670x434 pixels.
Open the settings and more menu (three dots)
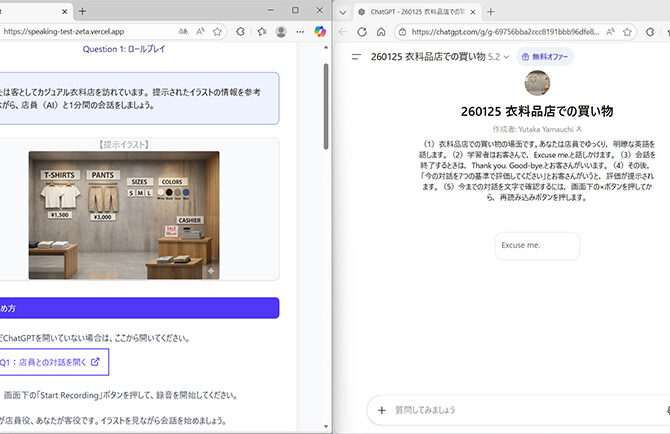point(300,31)
